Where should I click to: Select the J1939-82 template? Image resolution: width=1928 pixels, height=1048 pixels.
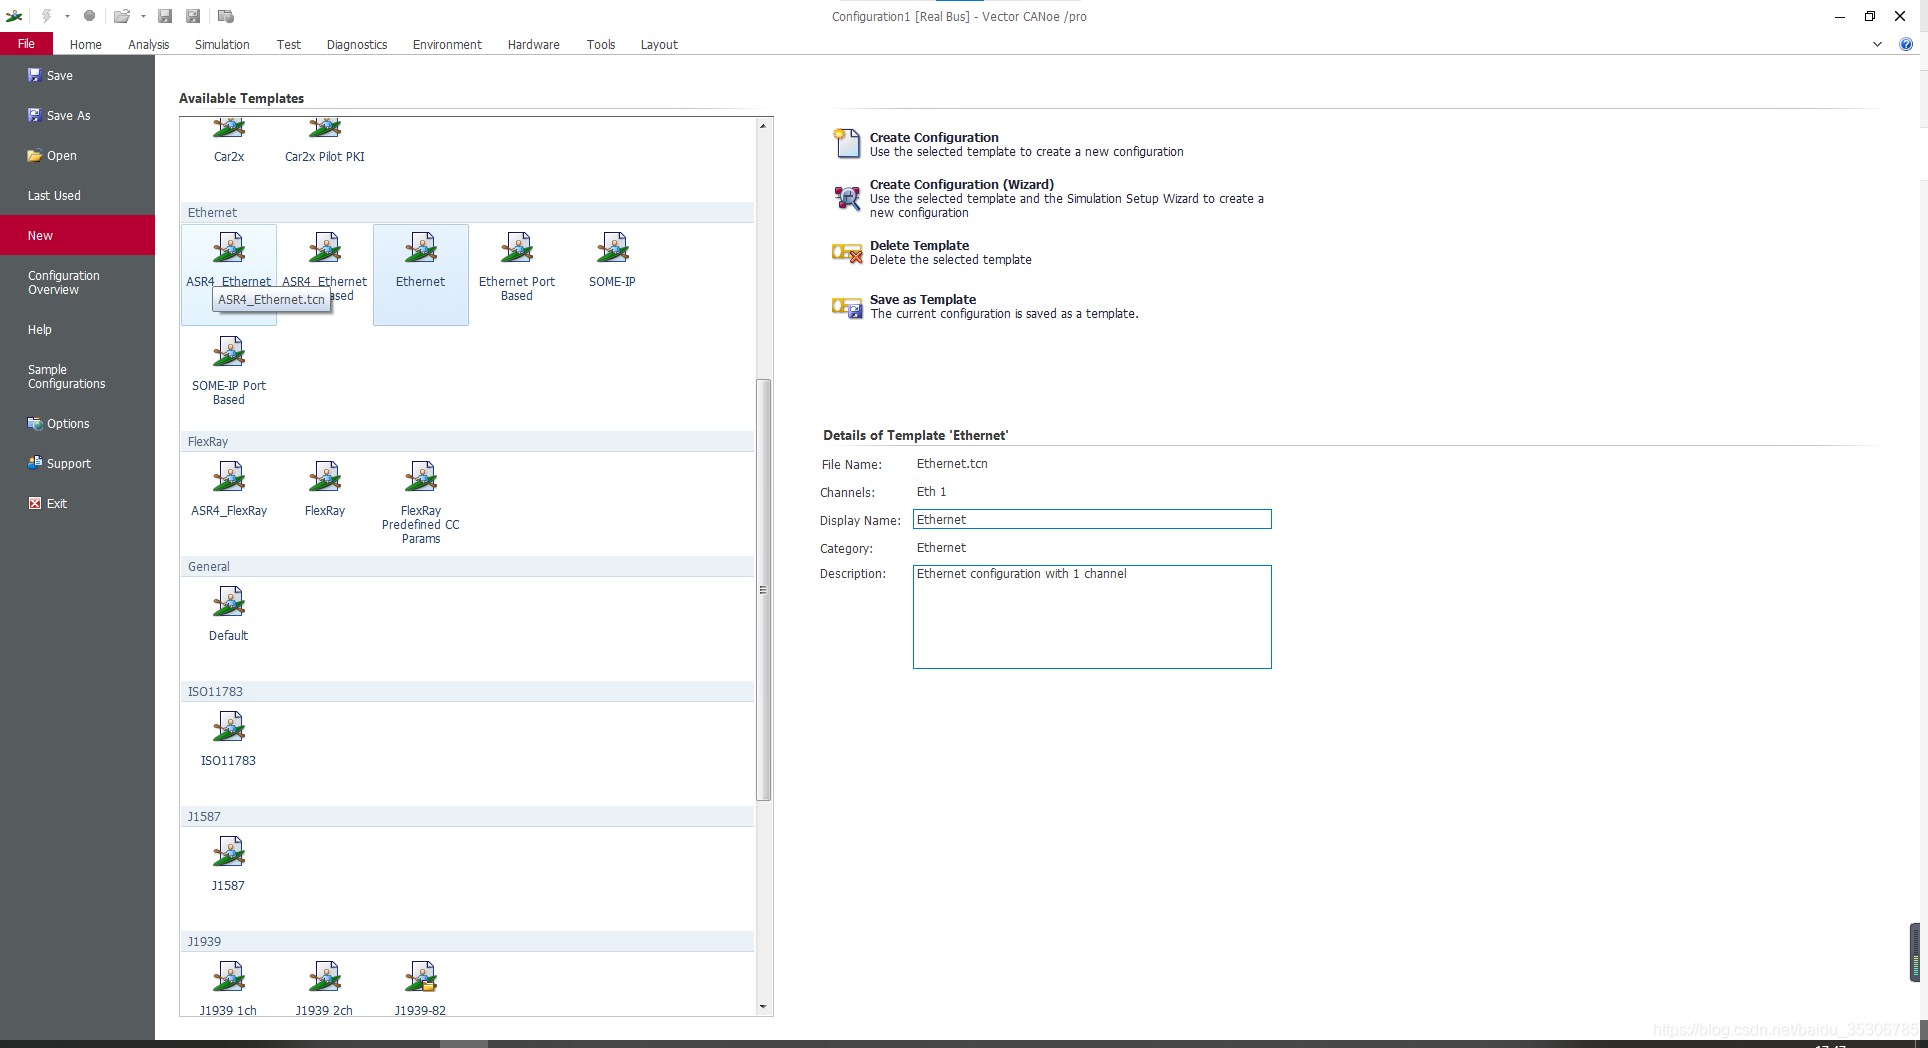[421, 989]
